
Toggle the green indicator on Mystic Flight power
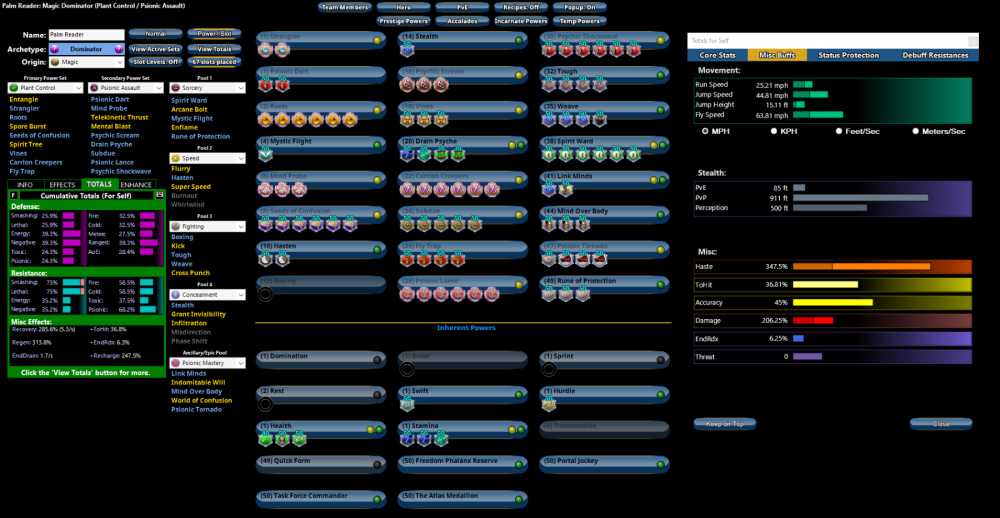click(x=378, y=145)
